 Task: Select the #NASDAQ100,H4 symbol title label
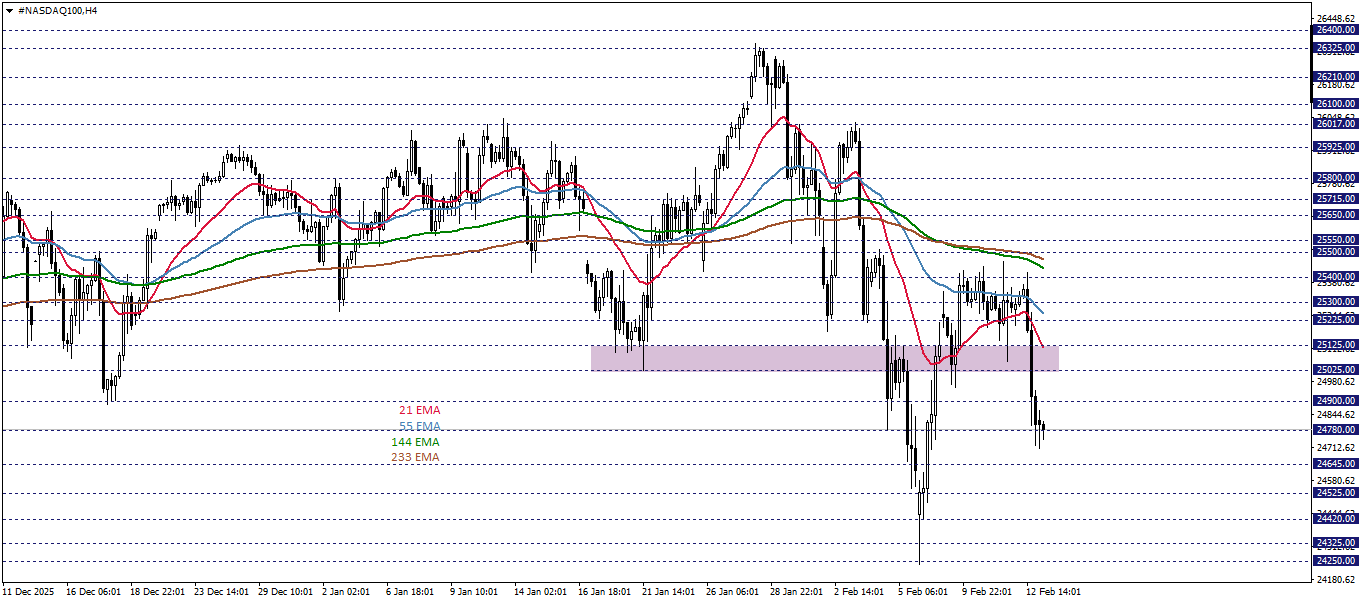[60, 12]
